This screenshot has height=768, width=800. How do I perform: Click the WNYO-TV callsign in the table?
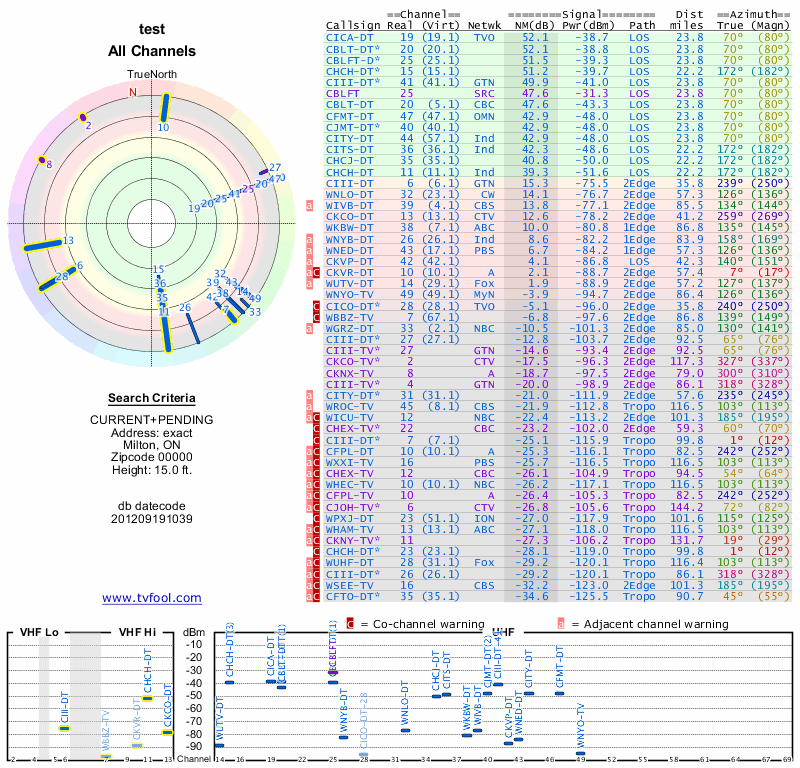(350, 295)
